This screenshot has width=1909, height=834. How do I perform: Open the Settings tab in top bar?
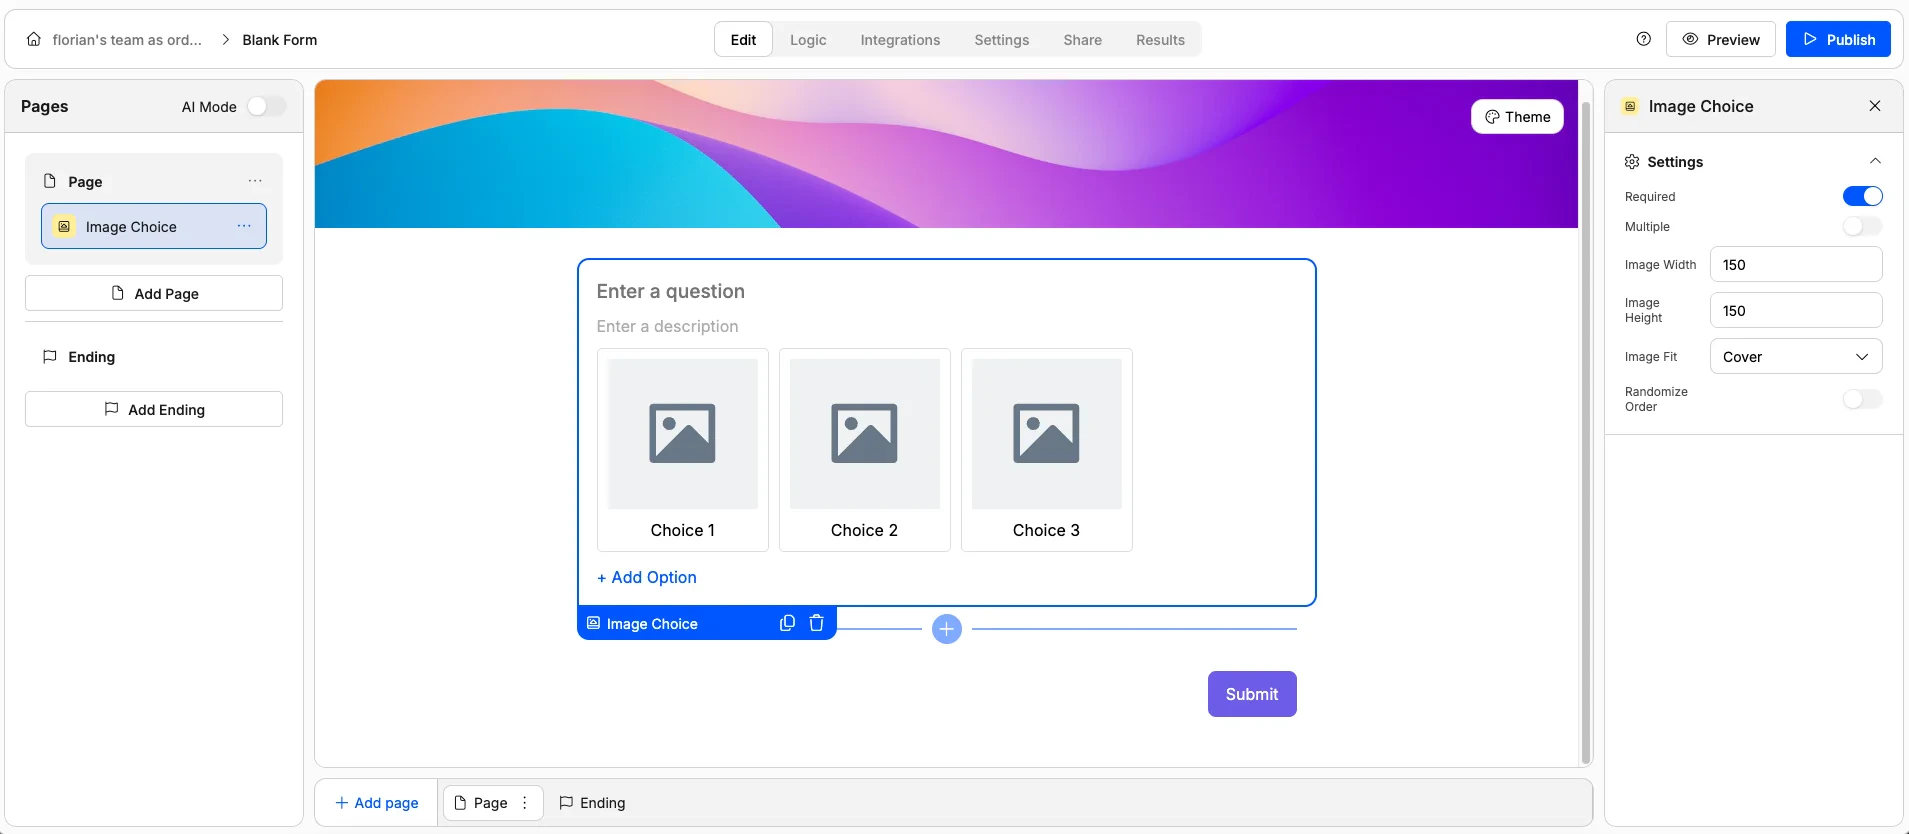(x=1001, y=39)
